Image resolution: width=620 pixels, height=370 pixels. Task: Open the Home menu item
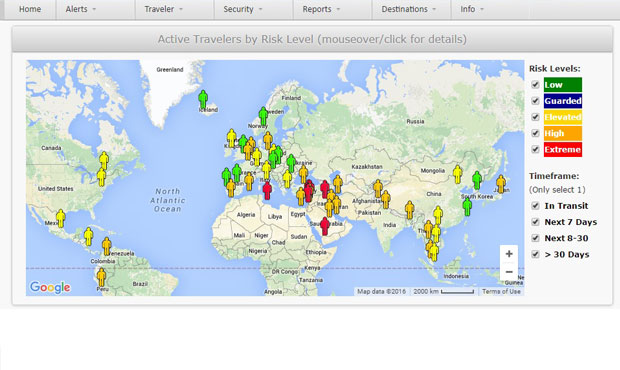click(30, 9)
